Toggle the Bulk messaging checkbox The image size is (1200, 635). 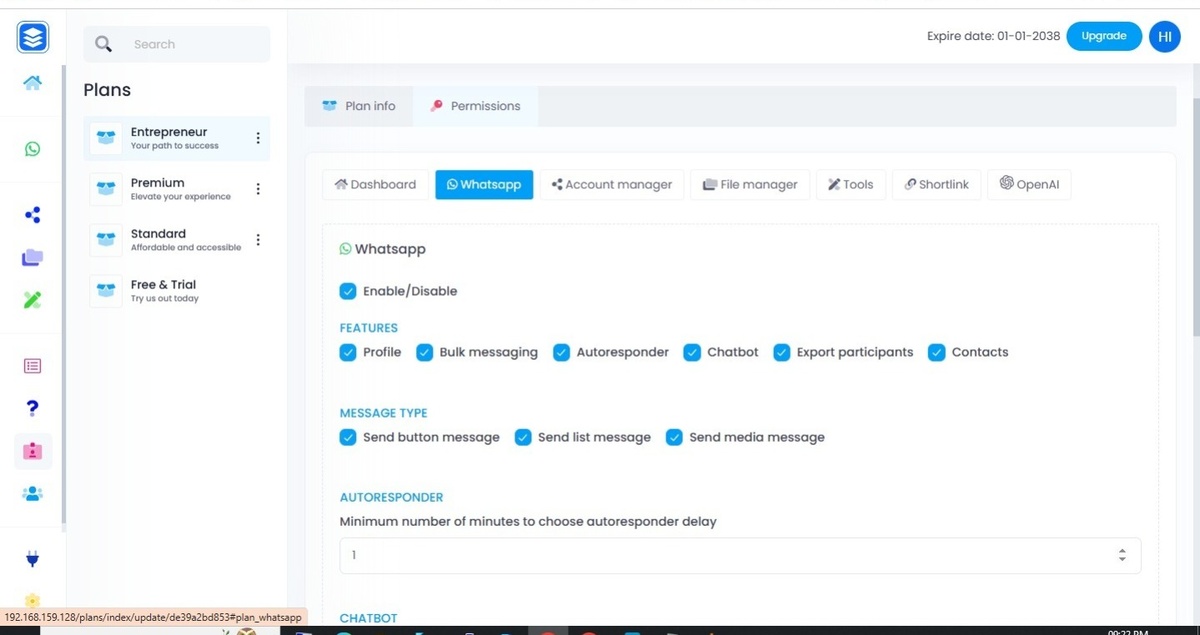coord(424,352)
